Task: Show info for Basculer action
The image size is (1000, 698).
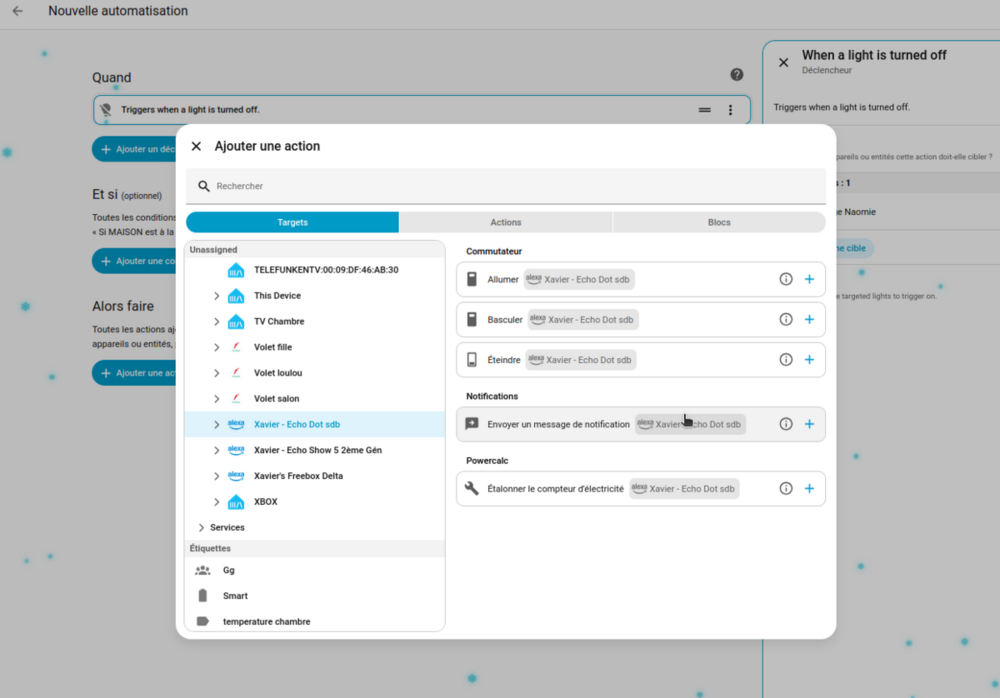Action: (x=786, y=320)
